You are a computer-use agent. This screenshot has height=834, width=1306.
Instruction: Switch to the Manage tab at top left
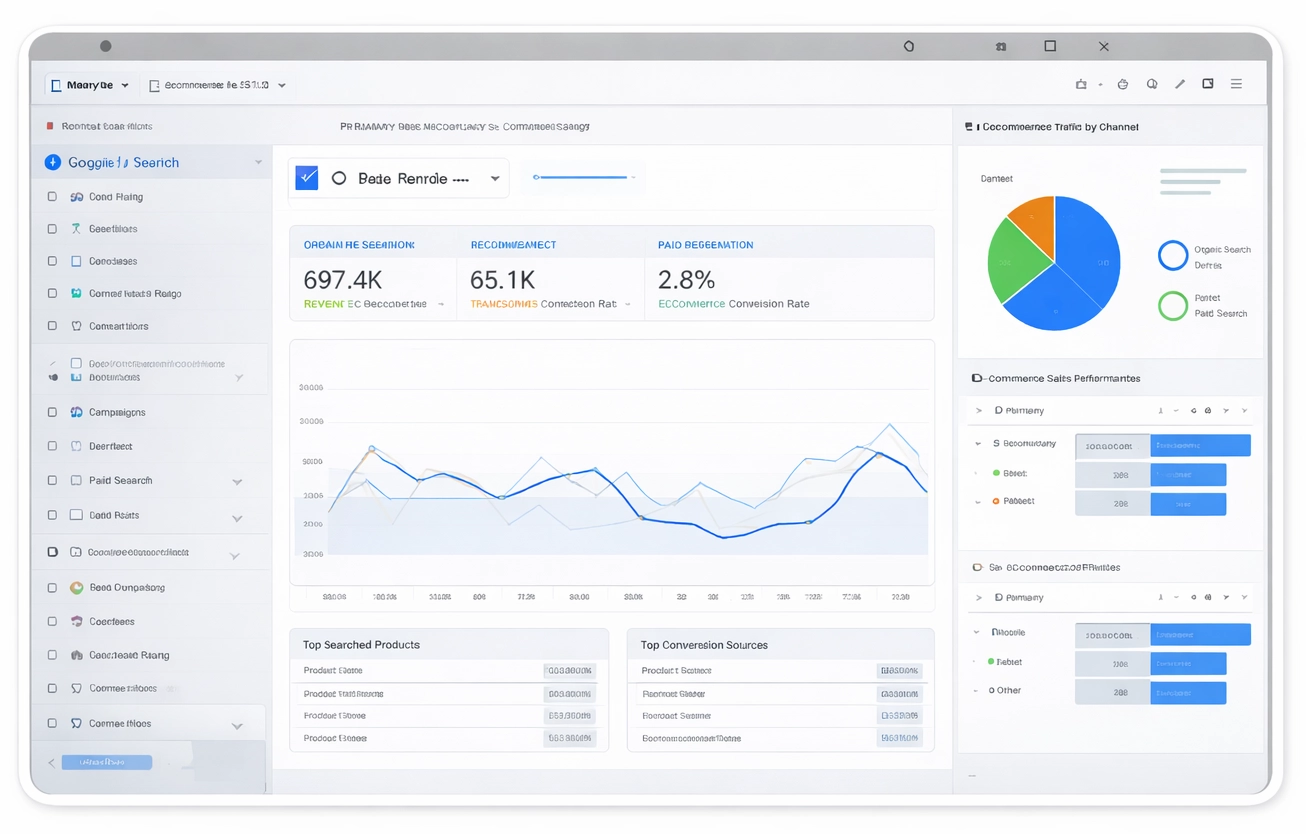click(x=88, y=84)
